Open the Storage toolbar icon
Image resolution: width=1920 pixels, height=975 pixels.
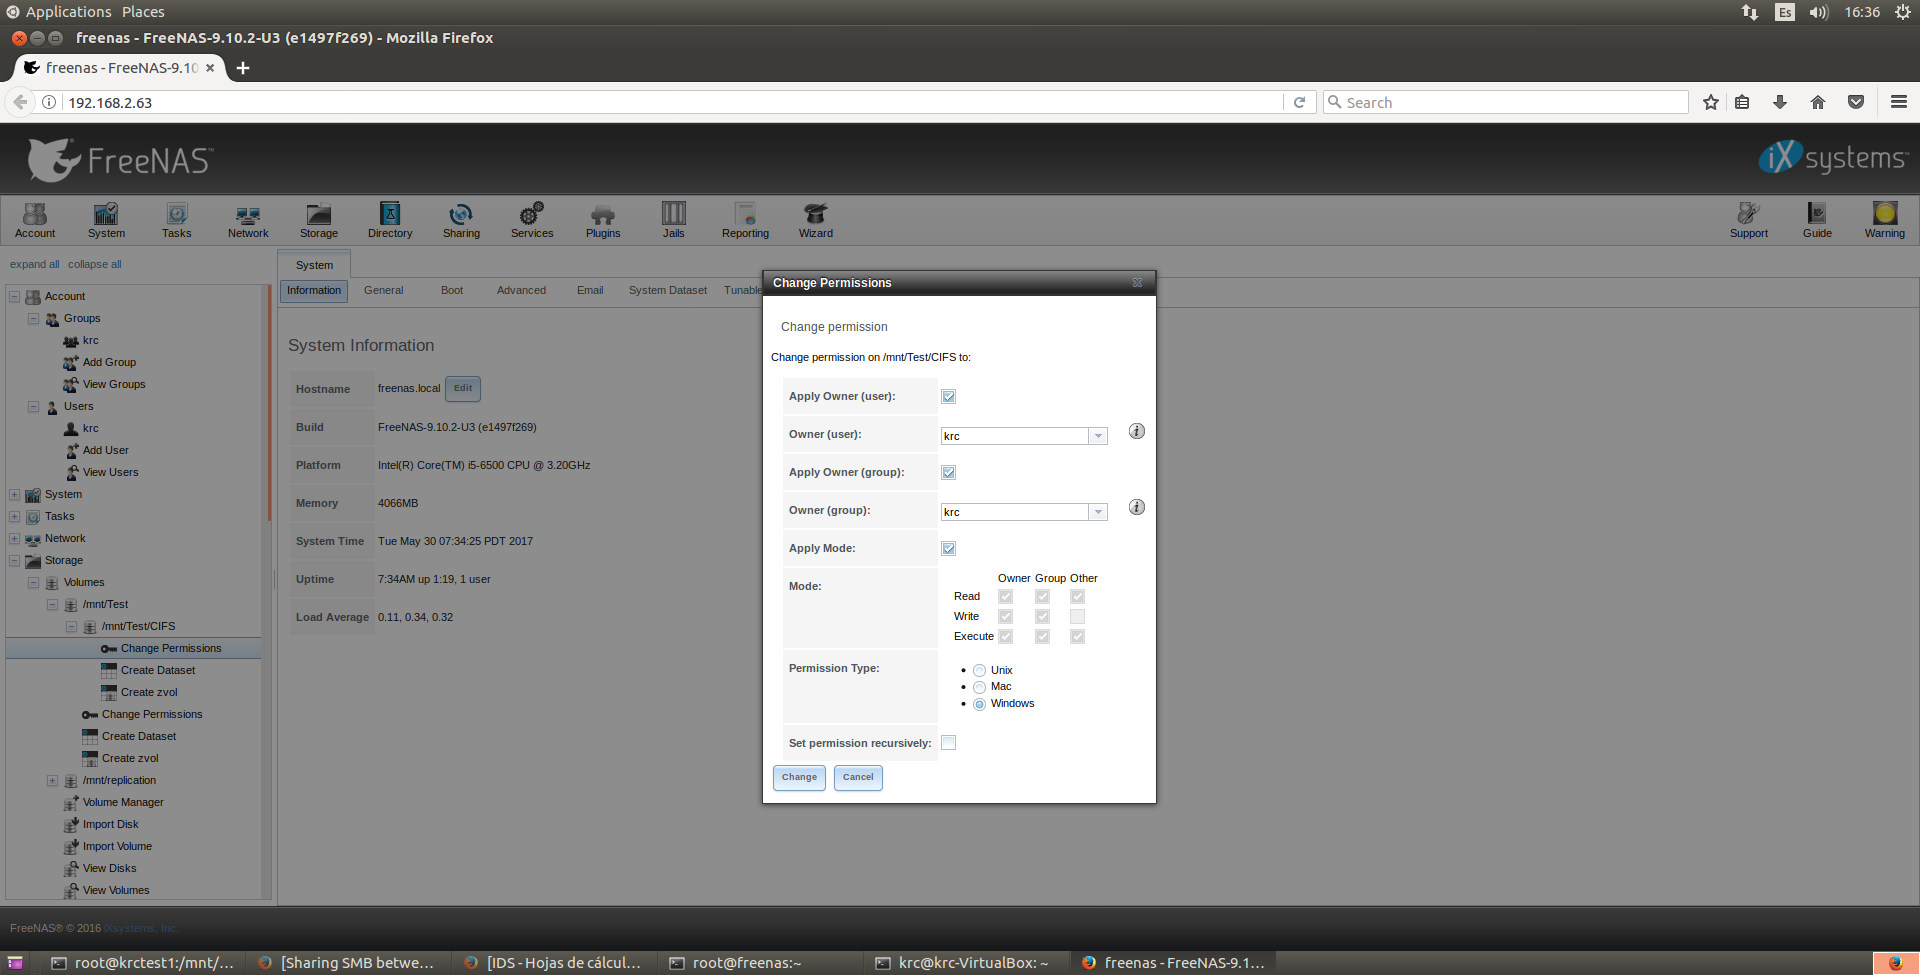(x=319, y=220)
